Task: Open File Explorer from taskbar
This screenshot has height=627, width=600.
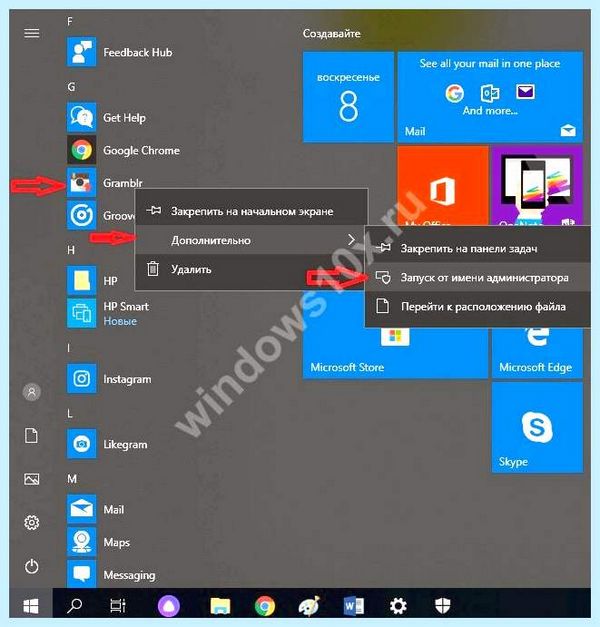Action: pos(220,606)
